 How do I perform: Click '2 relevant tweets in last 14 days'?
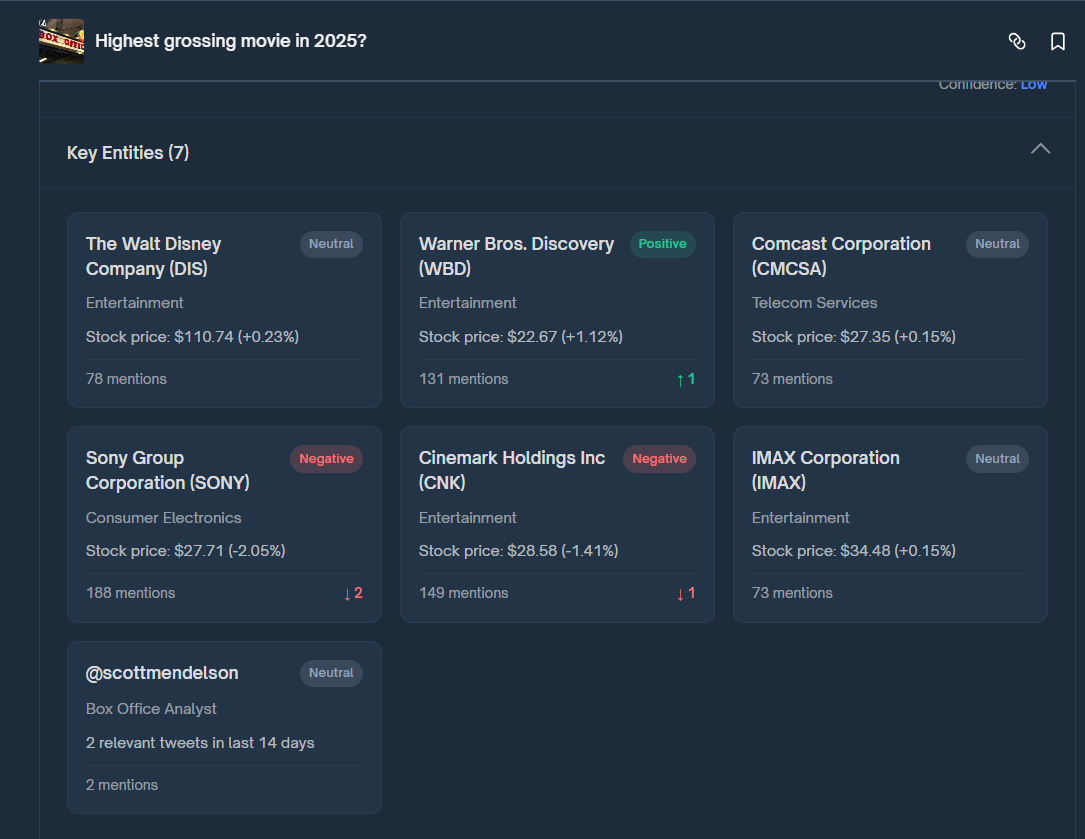pos(200,743)
